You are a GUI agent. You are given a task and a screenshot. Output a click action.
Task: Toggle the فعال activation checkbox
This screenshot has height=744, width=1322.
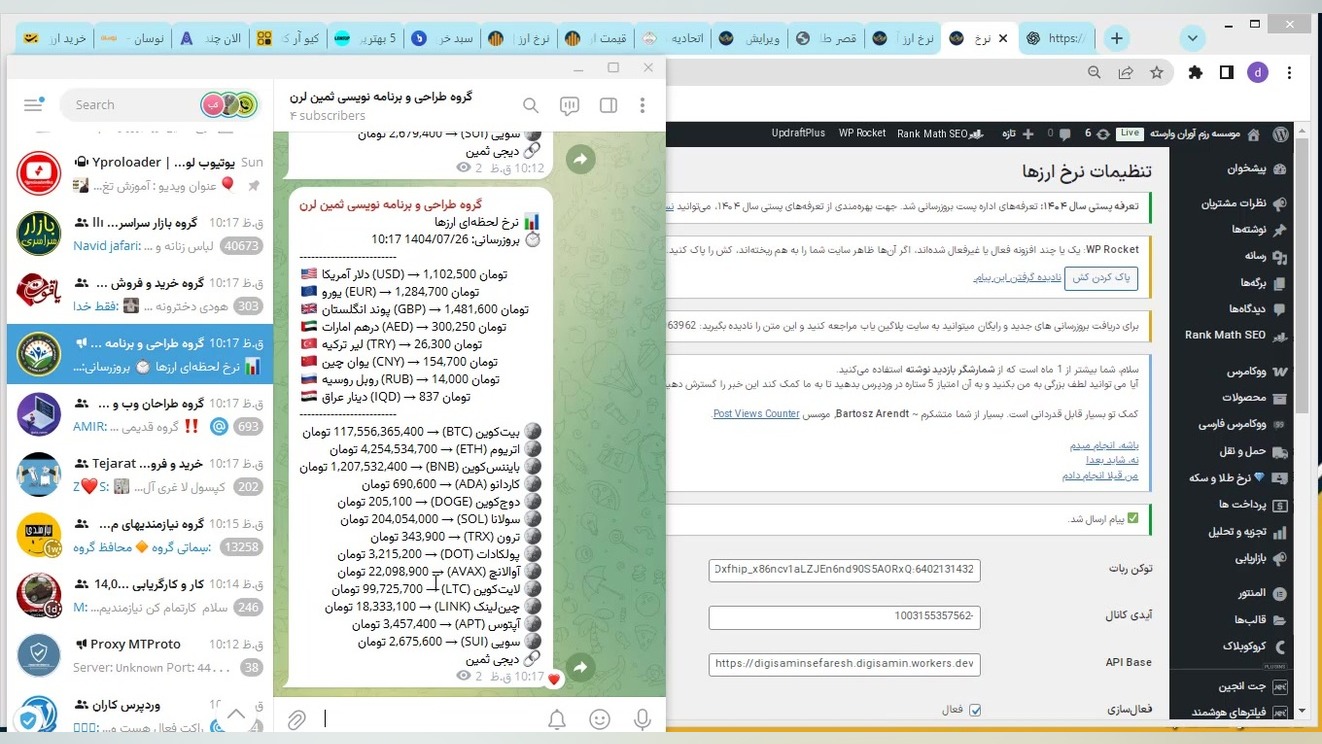(x=975, y=710)
